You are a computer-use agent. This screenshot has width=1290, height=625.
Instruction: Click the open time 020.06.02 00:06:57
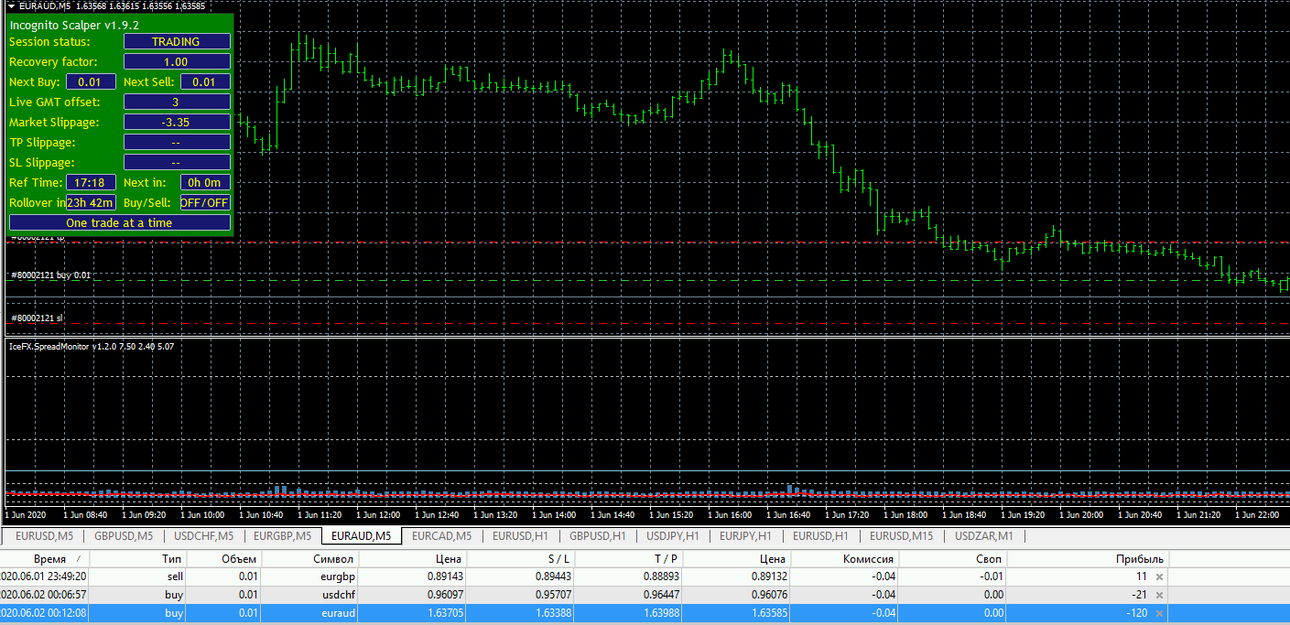click(x=43, y=595)
